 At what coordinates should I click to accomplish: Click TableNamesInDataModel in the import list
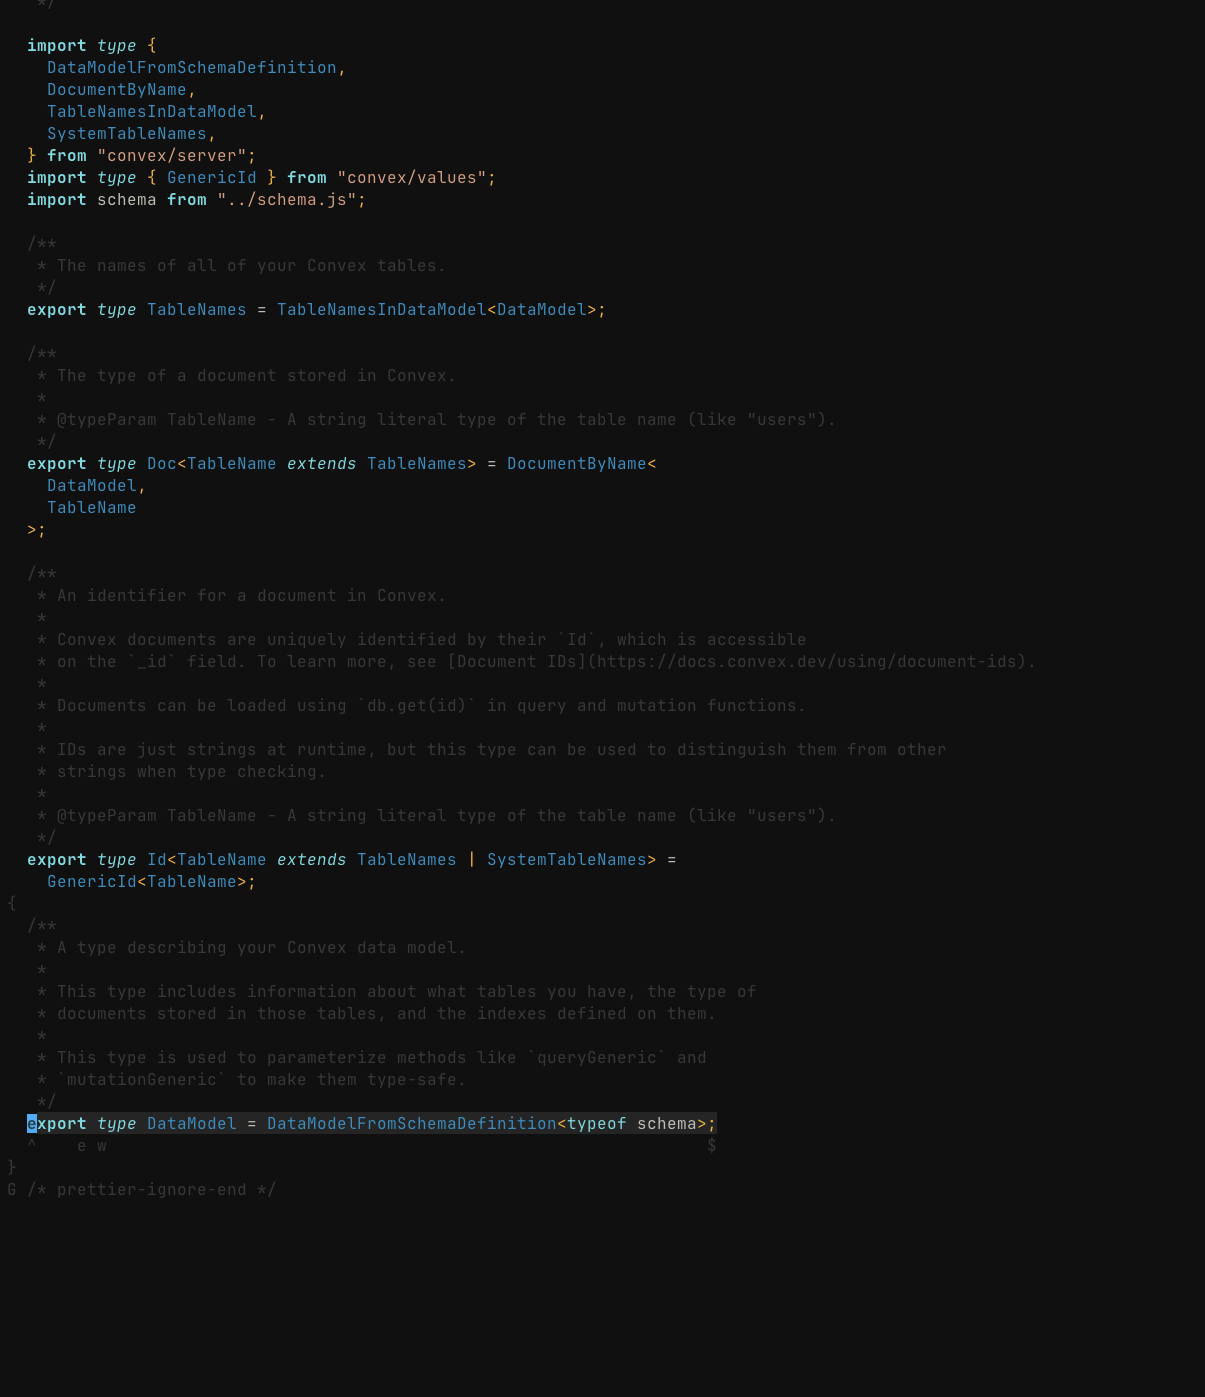point(152,112)
